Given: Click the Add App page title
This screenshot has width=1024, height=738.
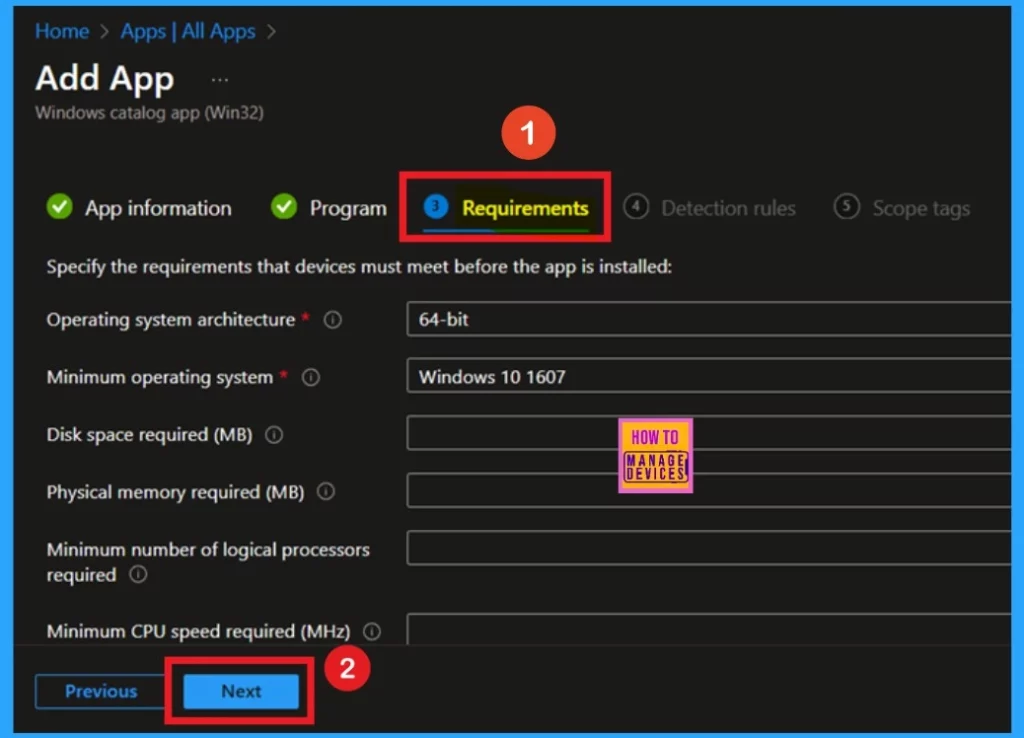Looking at the screenshot, I should tap(104, 79).
